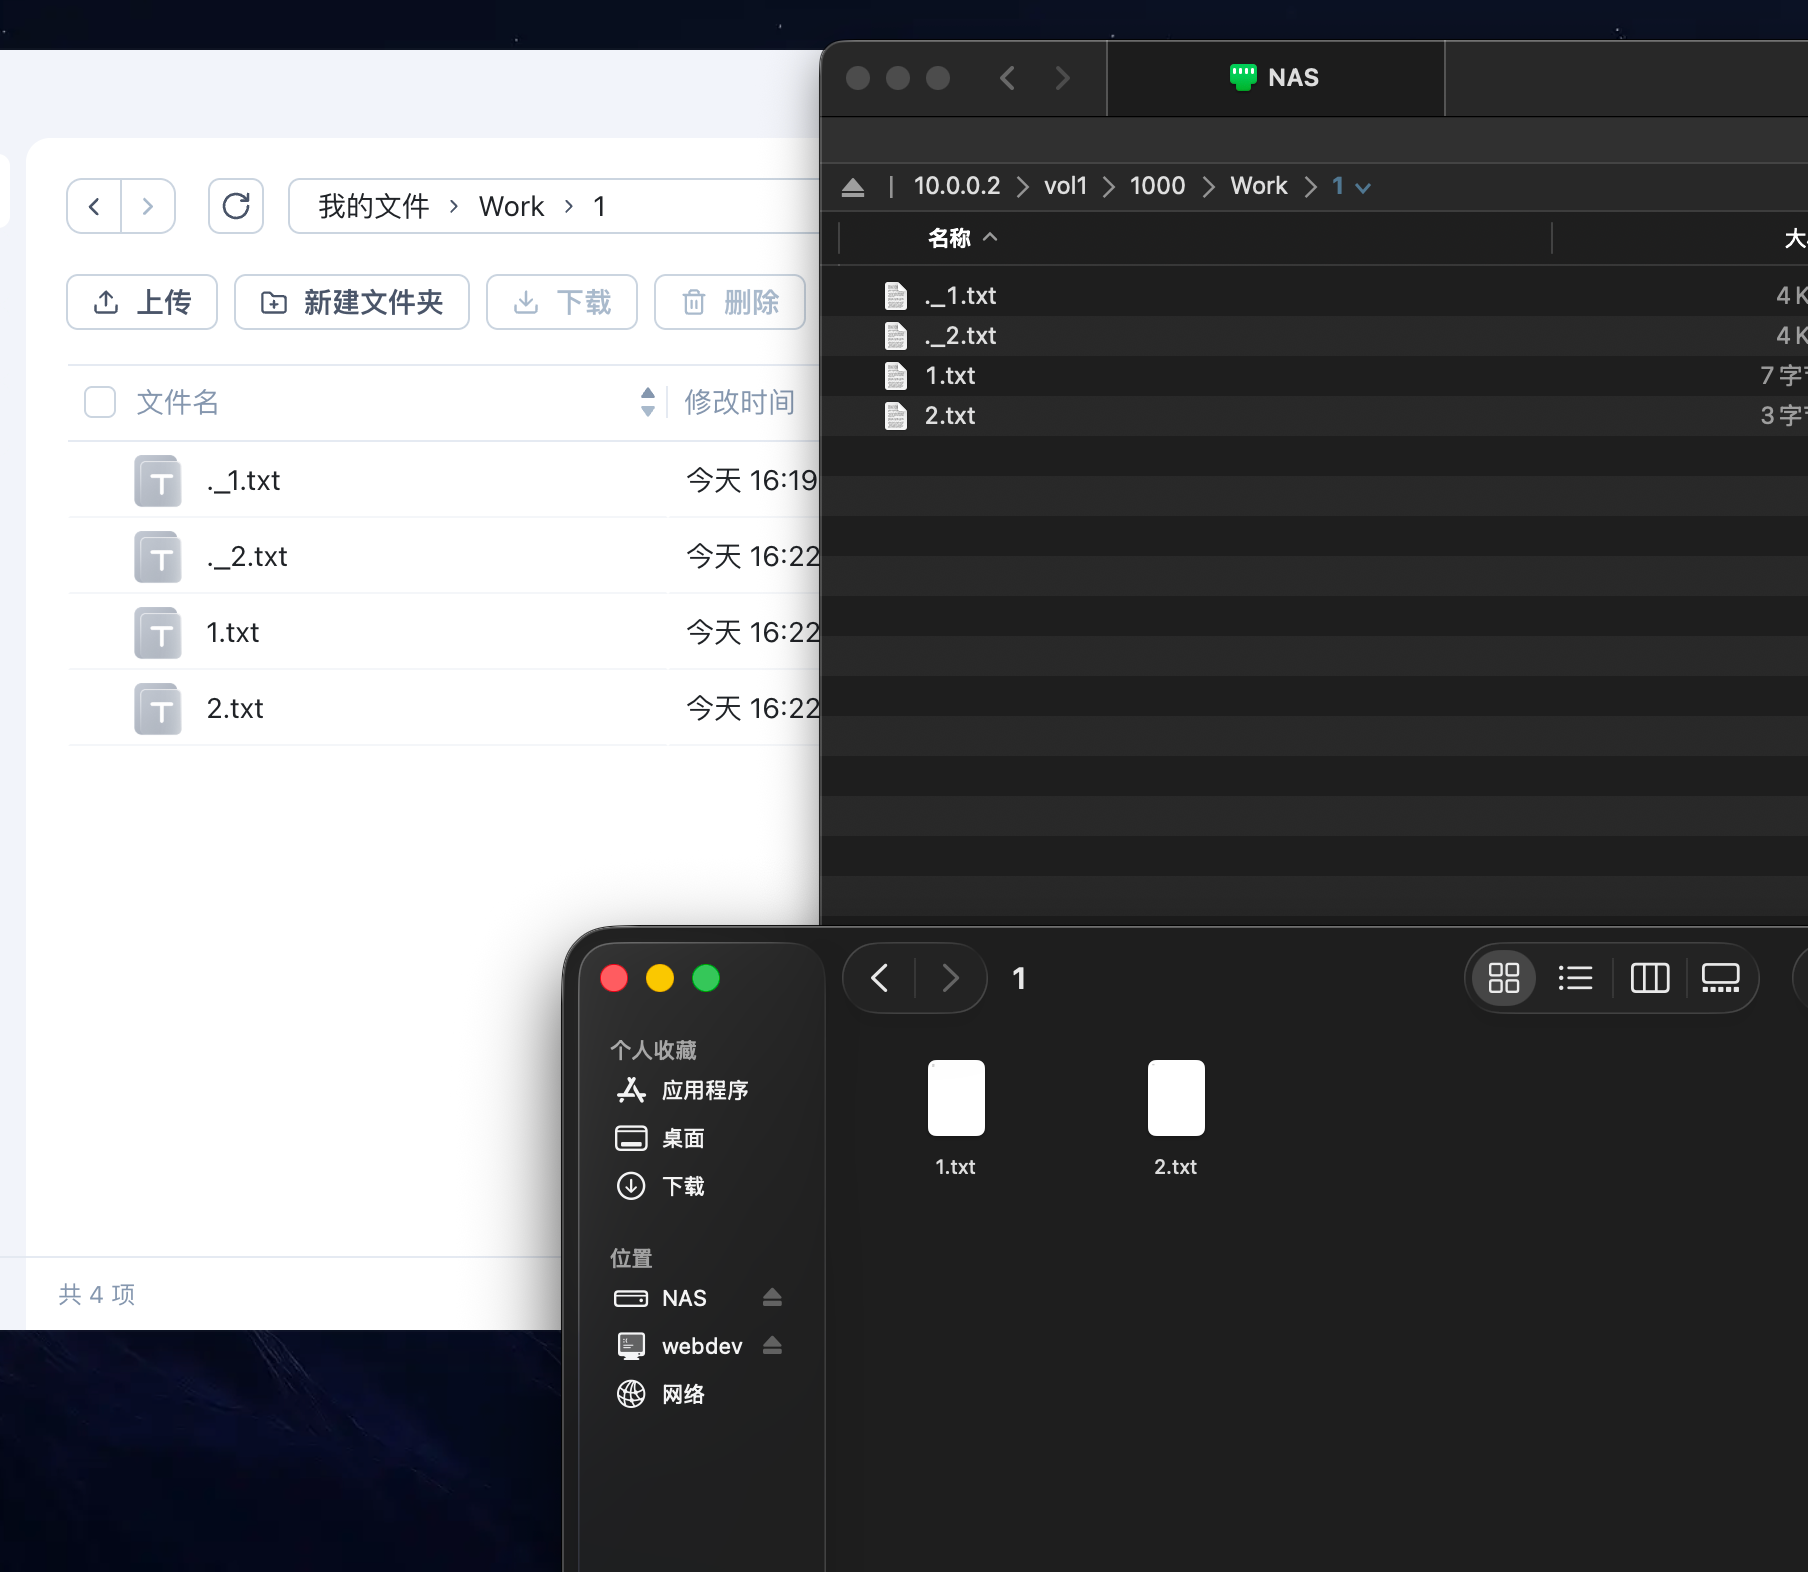
Task: Click the 上传 upload button
Action: (142, 302)
